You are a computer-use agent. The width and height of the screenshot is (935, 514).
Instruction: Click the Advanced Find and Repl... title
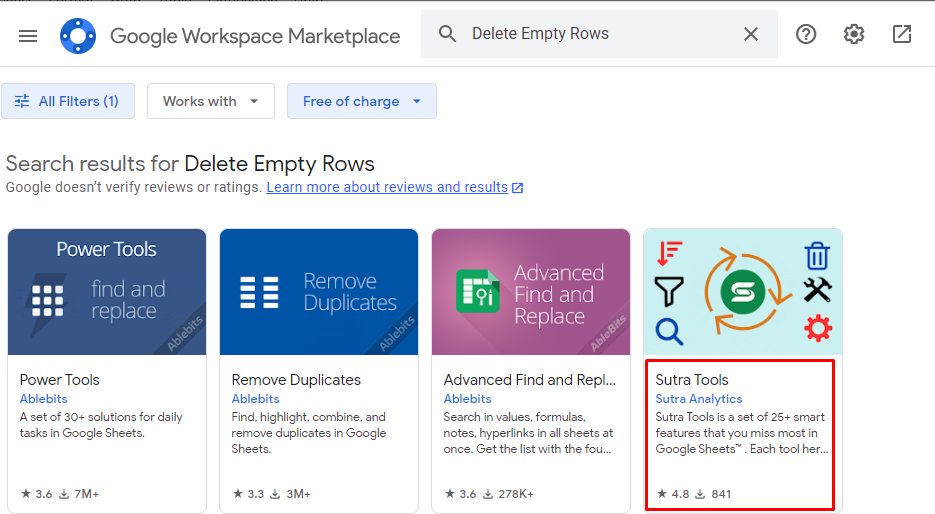[x=530, y=380]
